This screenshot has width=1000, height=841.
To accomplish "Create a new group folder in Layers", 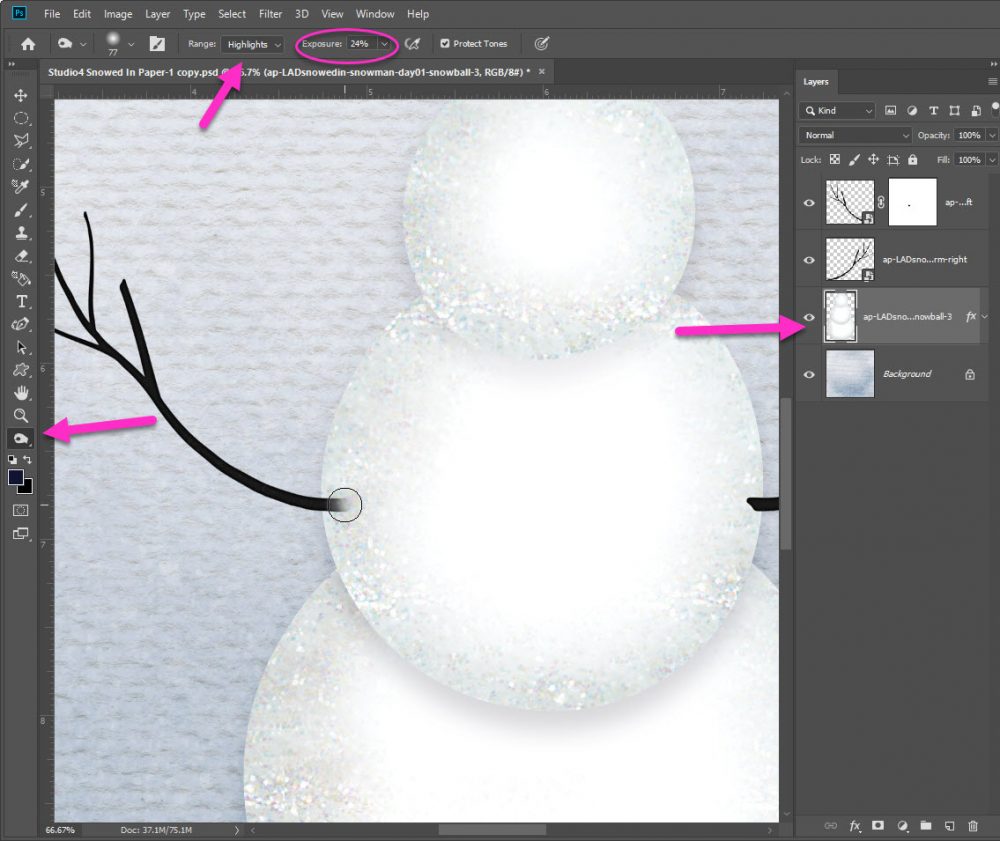I will [x=925, y=826].
